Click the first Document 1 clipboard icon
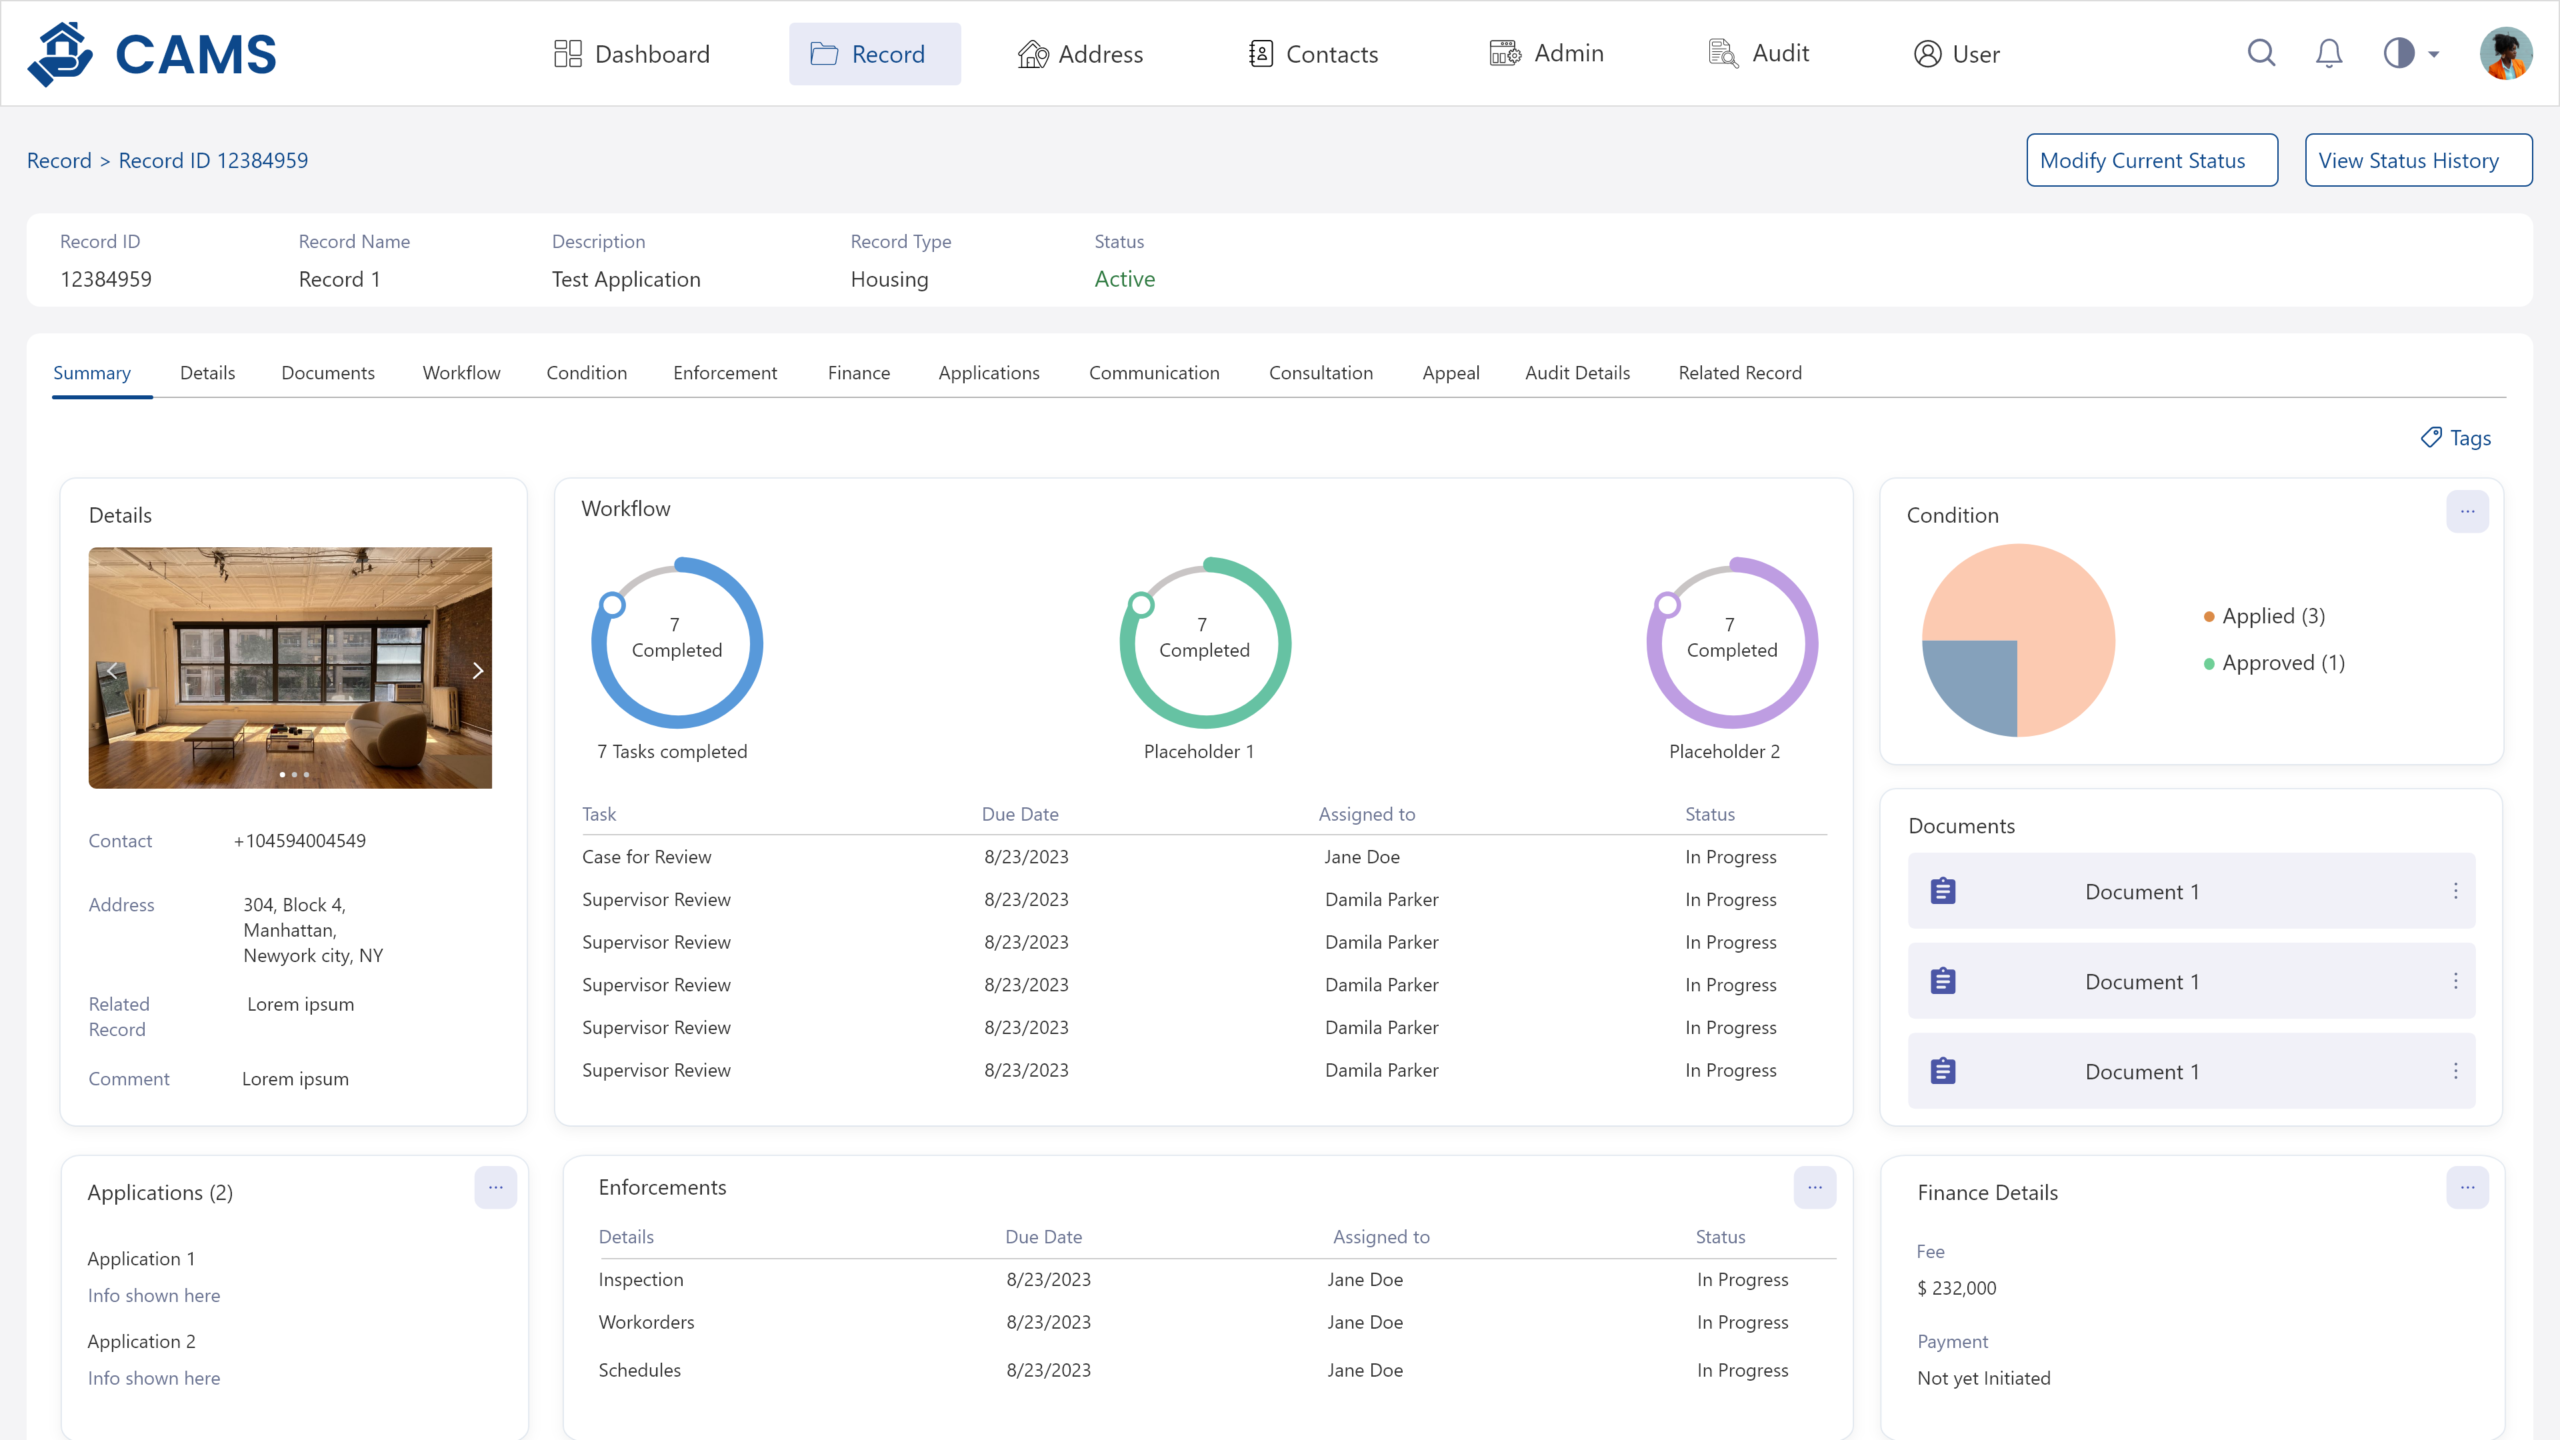Viewport: 2560px width, 1440px height. pyautogui.click(x=1943, y=891)
